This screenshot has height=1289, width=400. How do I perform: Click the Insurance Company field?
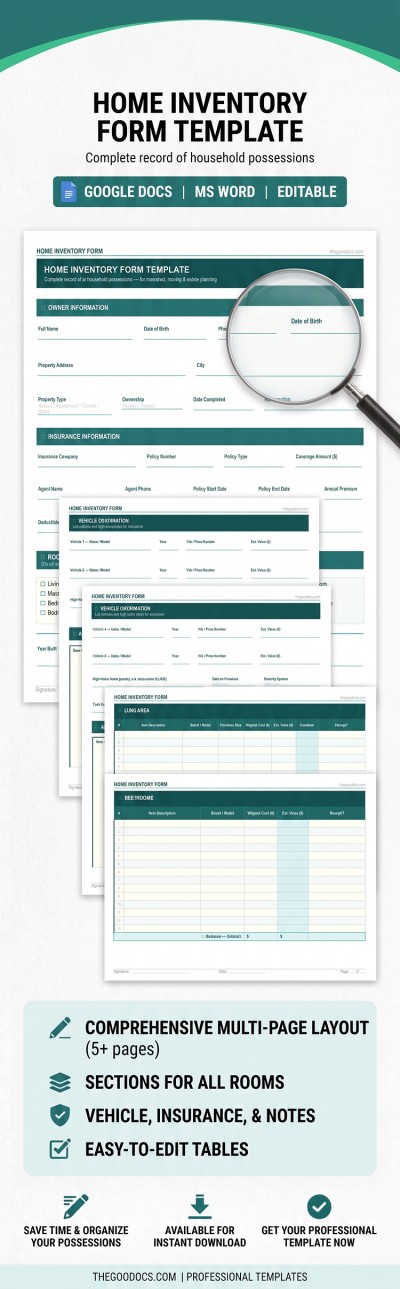point(86,461)
